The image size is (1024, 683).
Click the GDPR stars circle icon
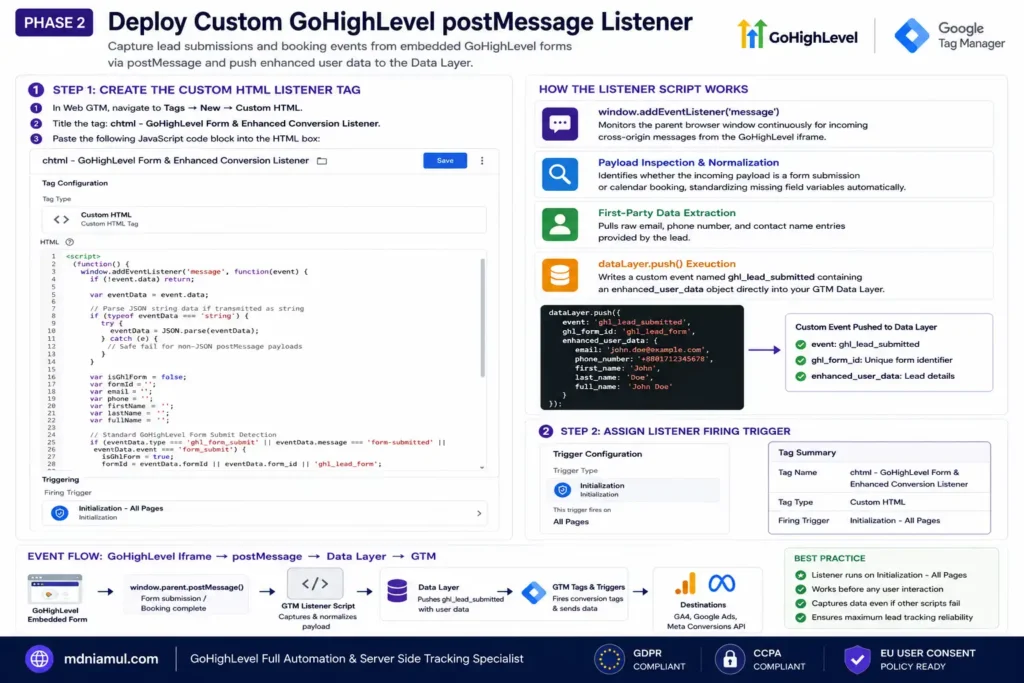609,659
